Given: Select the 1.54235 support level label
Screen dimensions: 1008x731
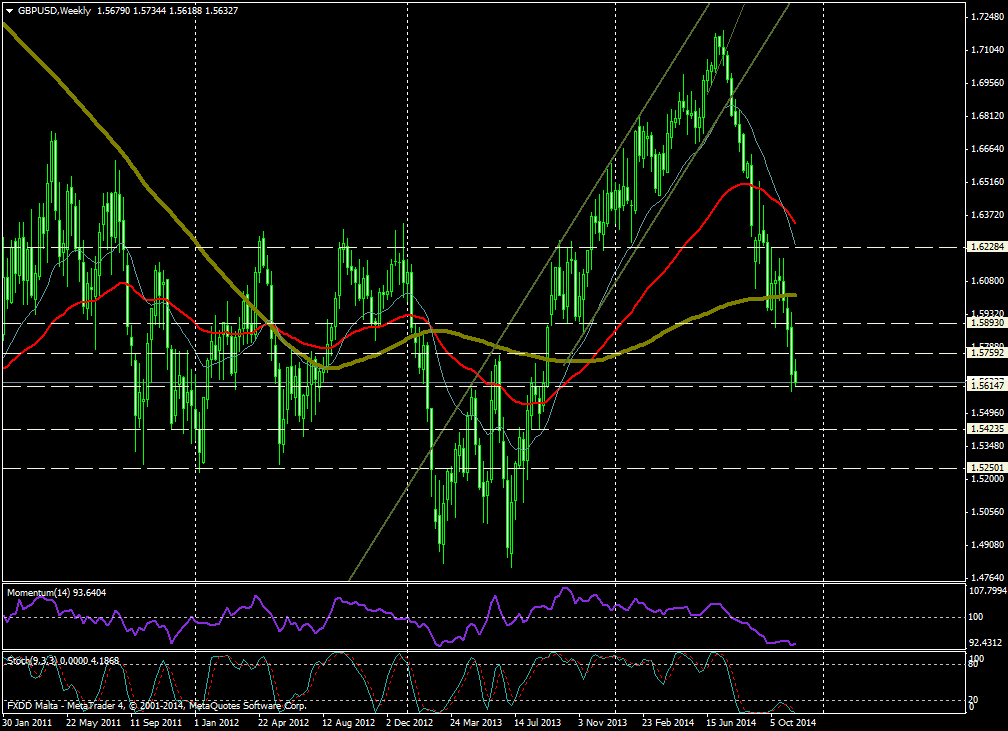Looking at the screenshot, I should [x=986, y=429].
